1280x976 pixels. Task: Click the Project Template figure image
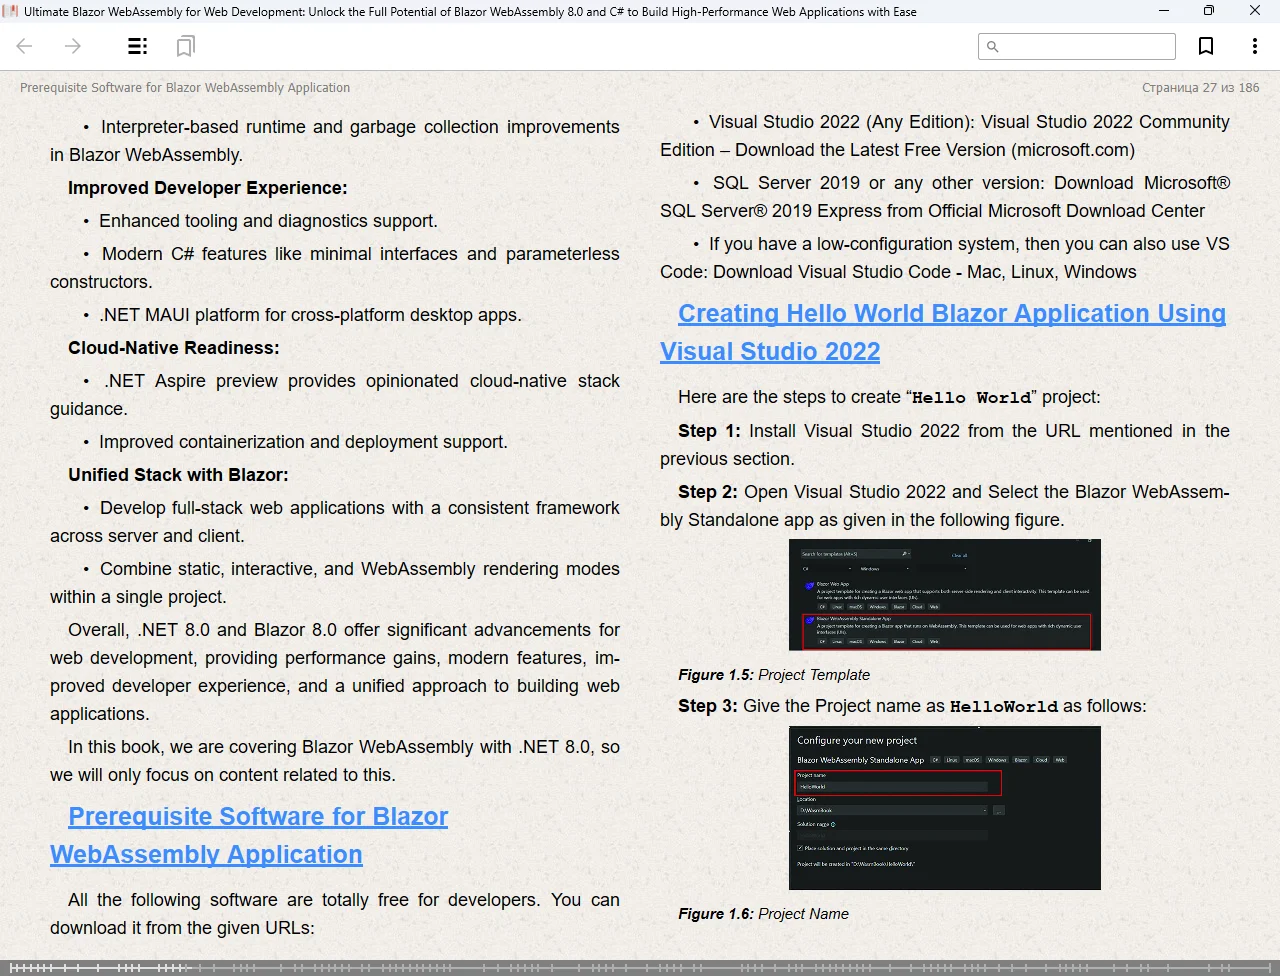tap(944, 595)
